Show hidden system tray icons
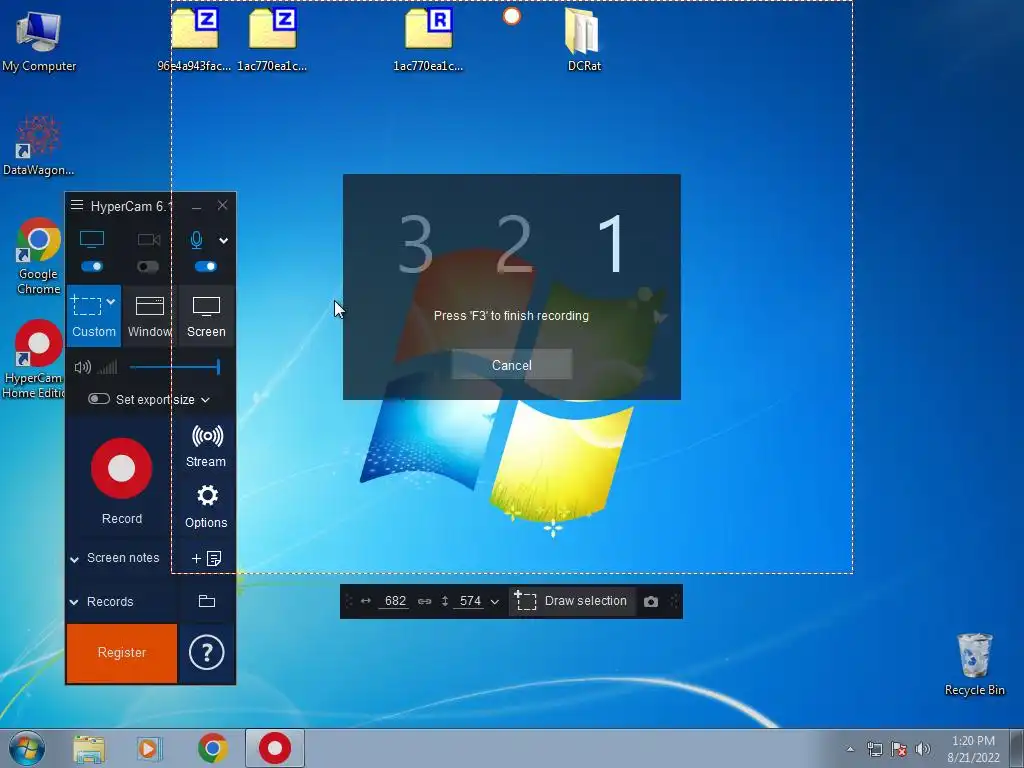This screenshot has height=768, width=1024. 850,749
